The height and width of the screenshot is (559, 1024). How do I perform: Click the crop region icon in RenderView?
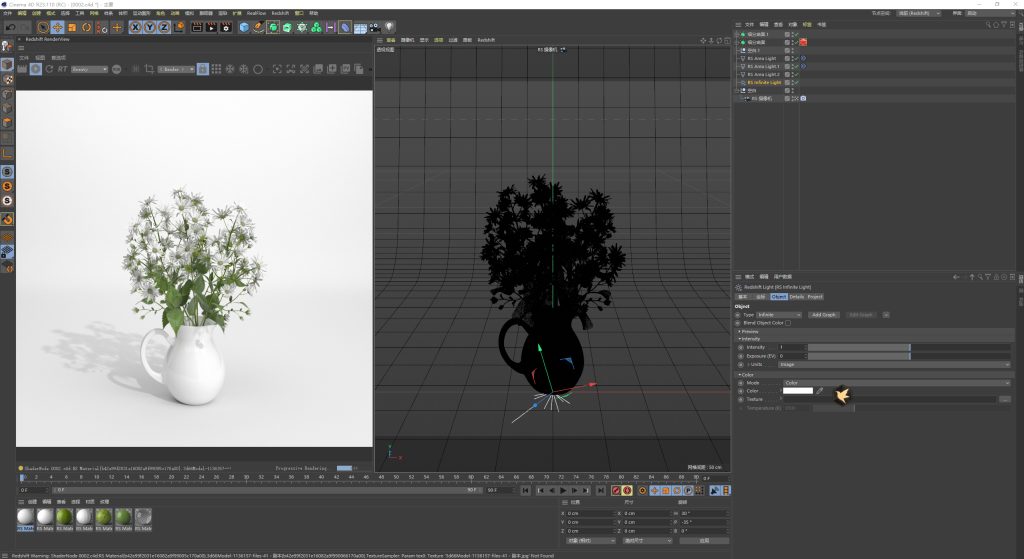coord(149,69)
